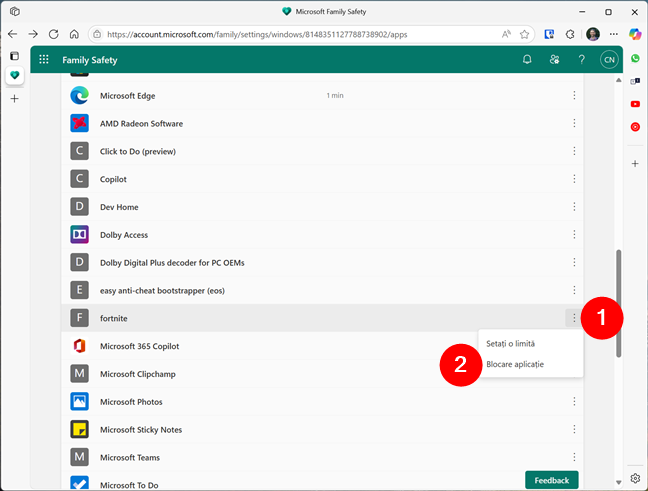
Task: Click the scrollbar down arrow
Action: click(619, 482)
